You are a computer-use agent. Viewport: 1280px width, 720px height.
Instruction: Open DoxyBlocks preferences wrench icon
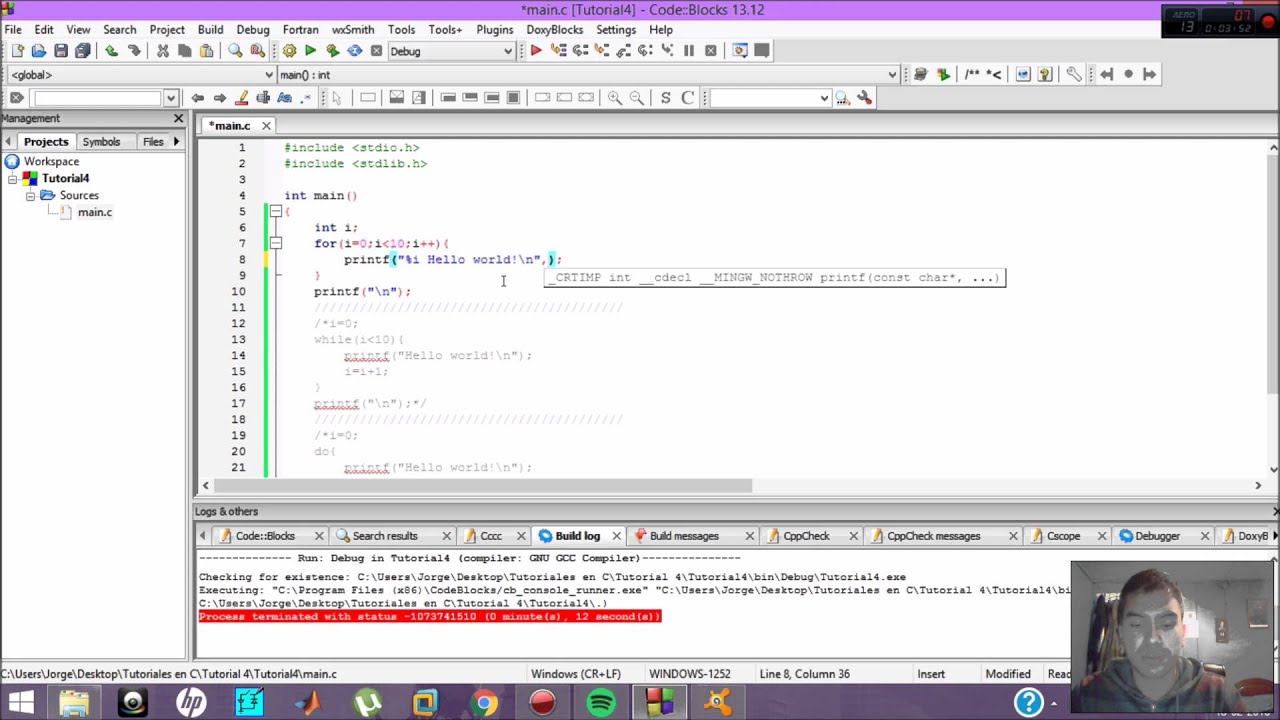click(x=1074, y=74)
